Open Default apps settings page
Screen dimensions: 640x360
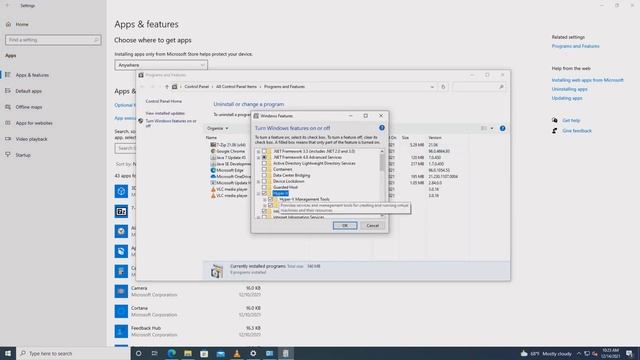coord(28,91)
